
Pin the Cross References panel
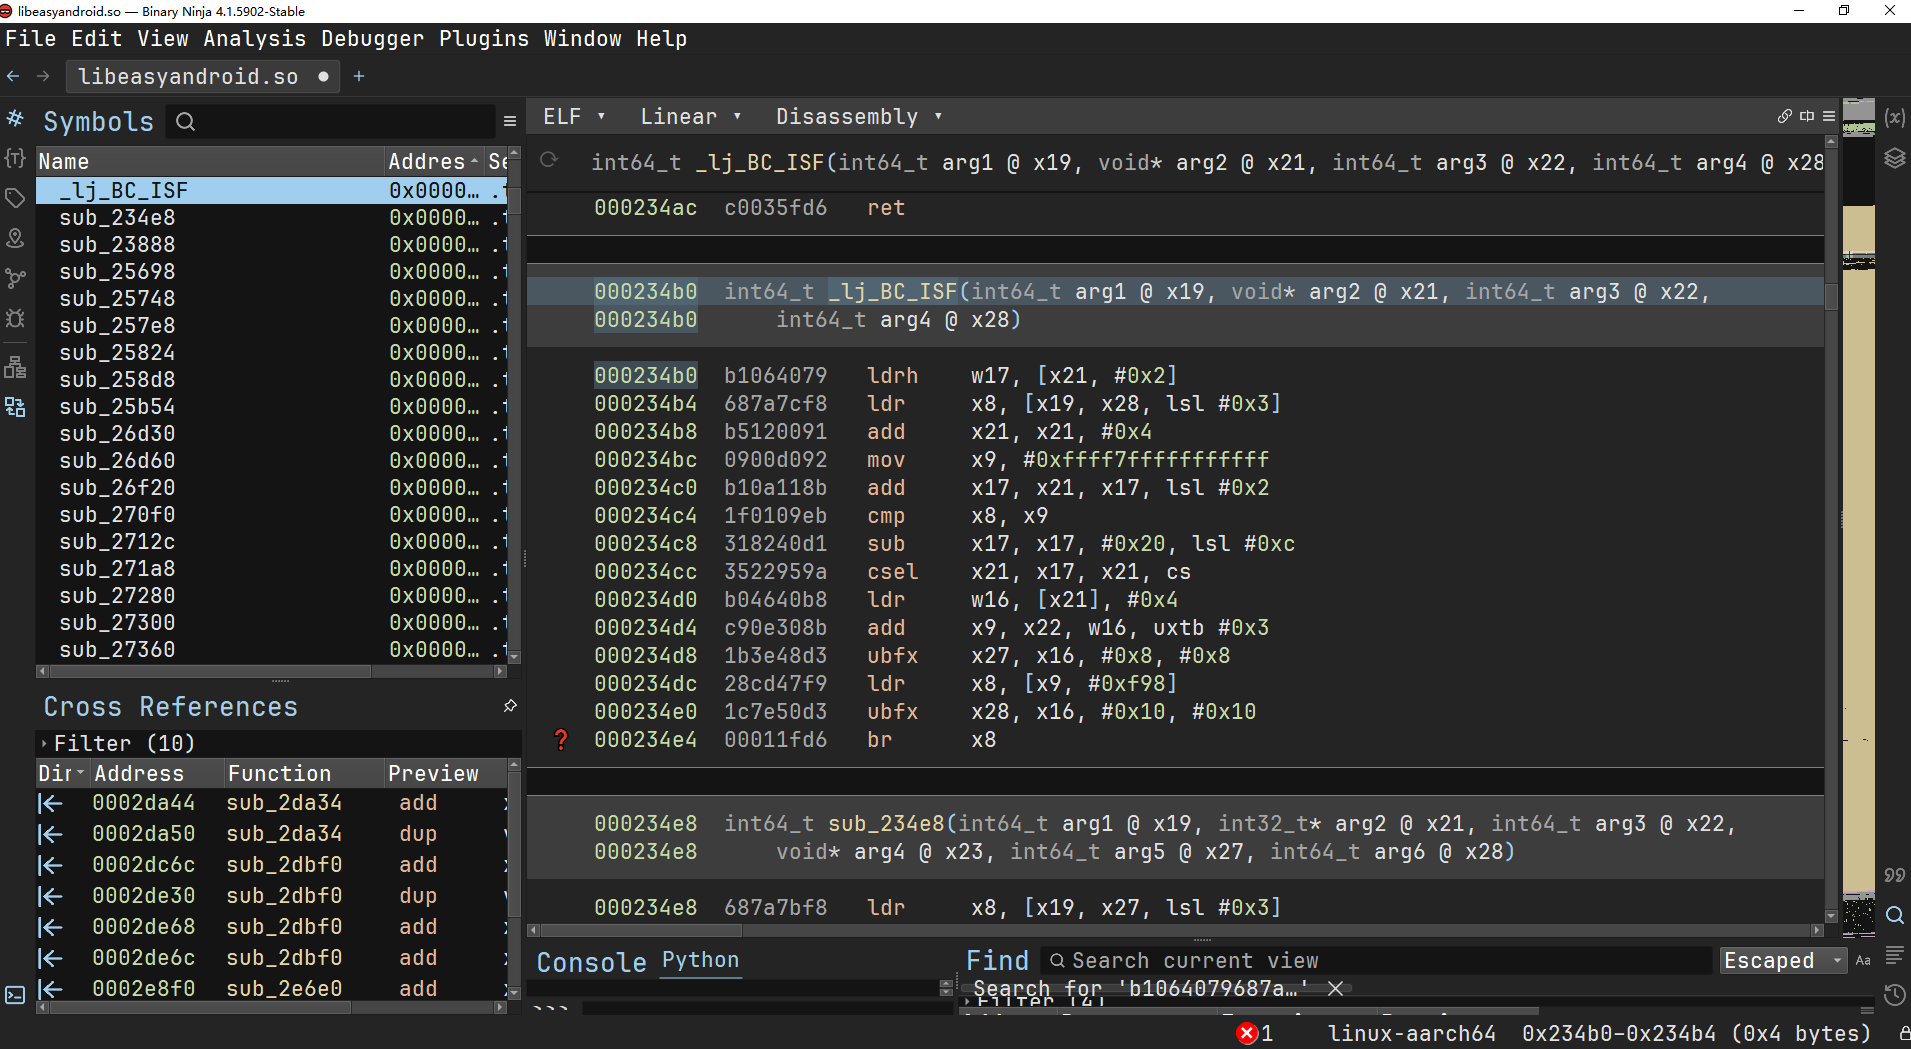click(x=510, y=706)
